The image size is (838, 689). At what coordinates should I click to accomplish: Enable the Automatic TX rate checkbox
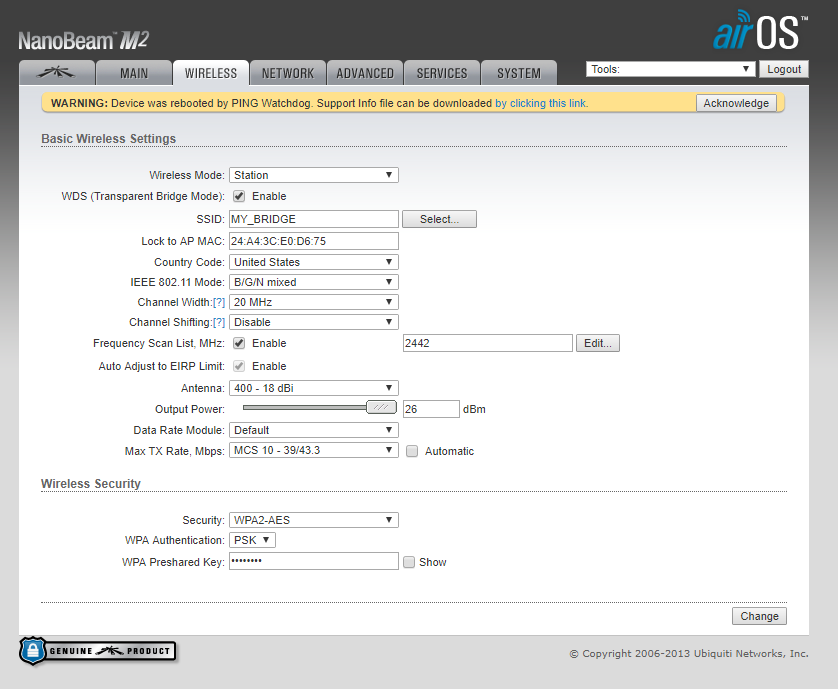[412, 451]
